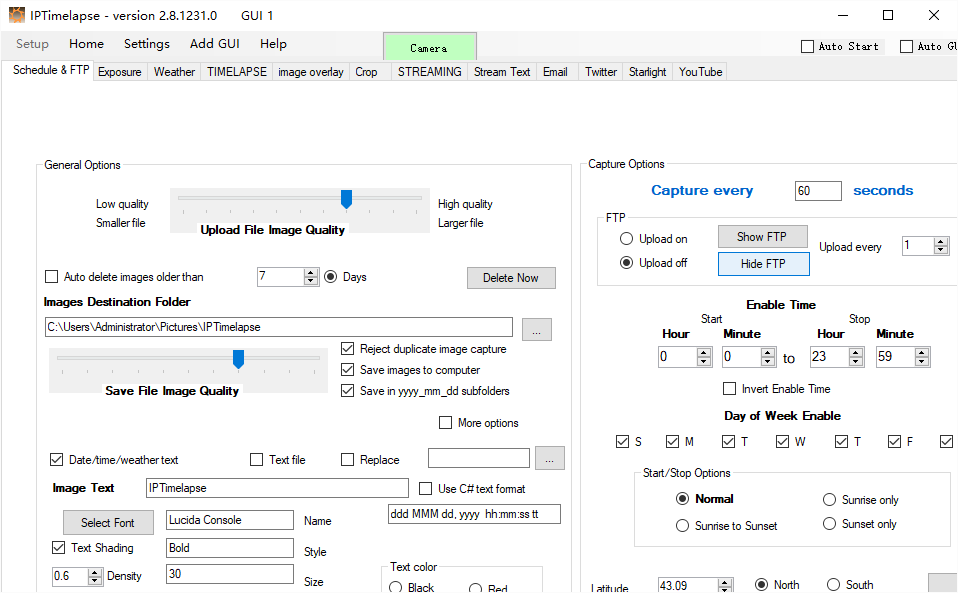Switch to the Weather tab

click(174, 72)
